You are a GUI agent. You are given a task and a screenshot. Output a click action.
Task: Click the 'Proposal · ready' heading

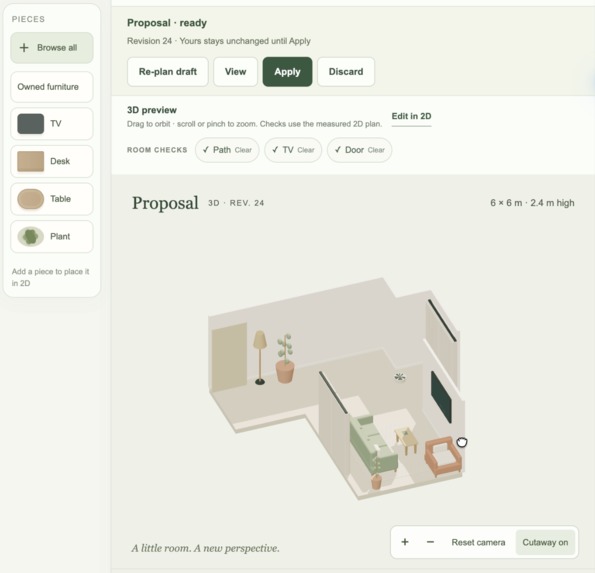[x=167, y=23]
